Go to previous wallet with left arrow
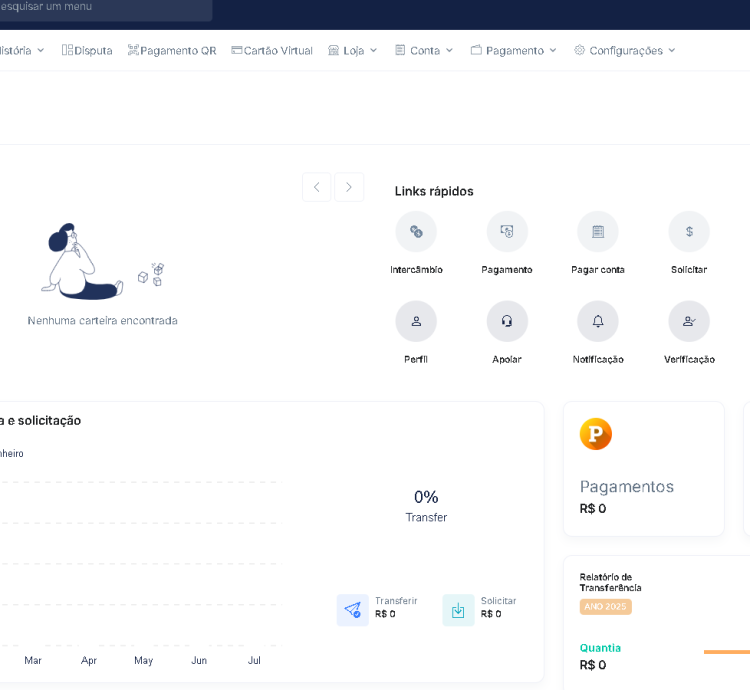The image size is (750, 690). click(317, 187)
